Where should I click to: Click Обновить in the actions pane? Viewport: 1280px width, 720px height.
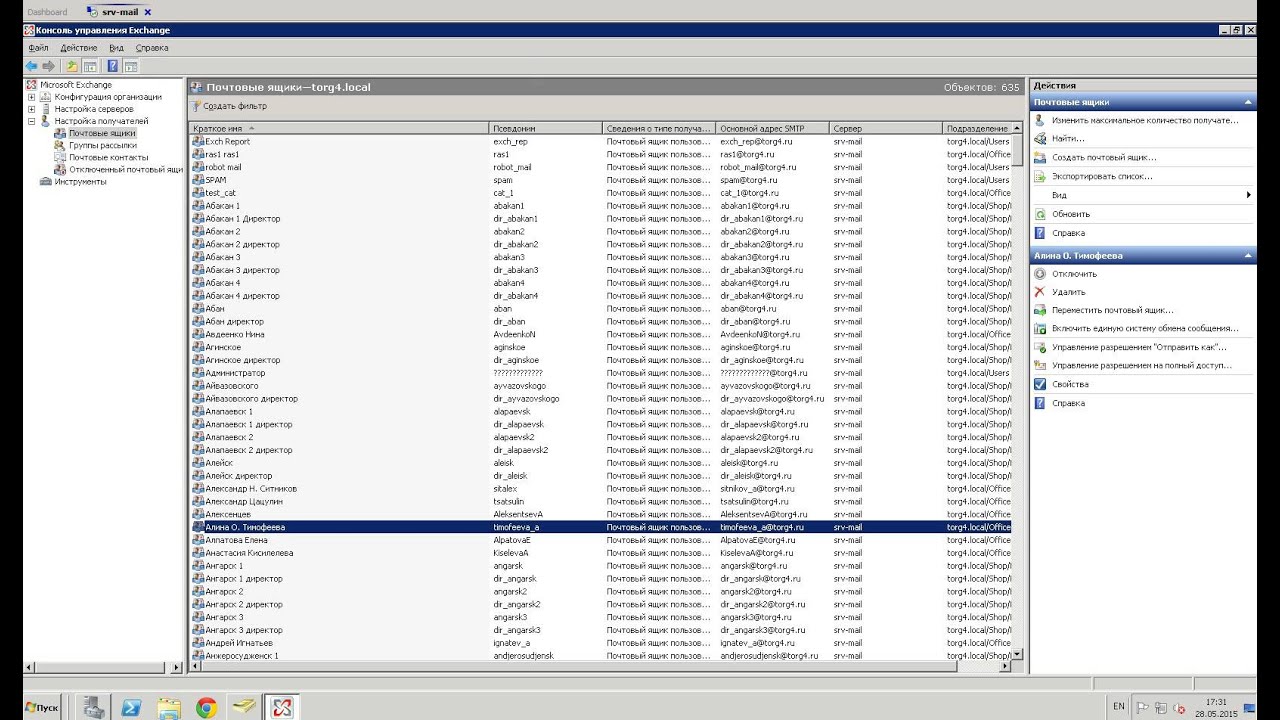tap(1071, 214)
